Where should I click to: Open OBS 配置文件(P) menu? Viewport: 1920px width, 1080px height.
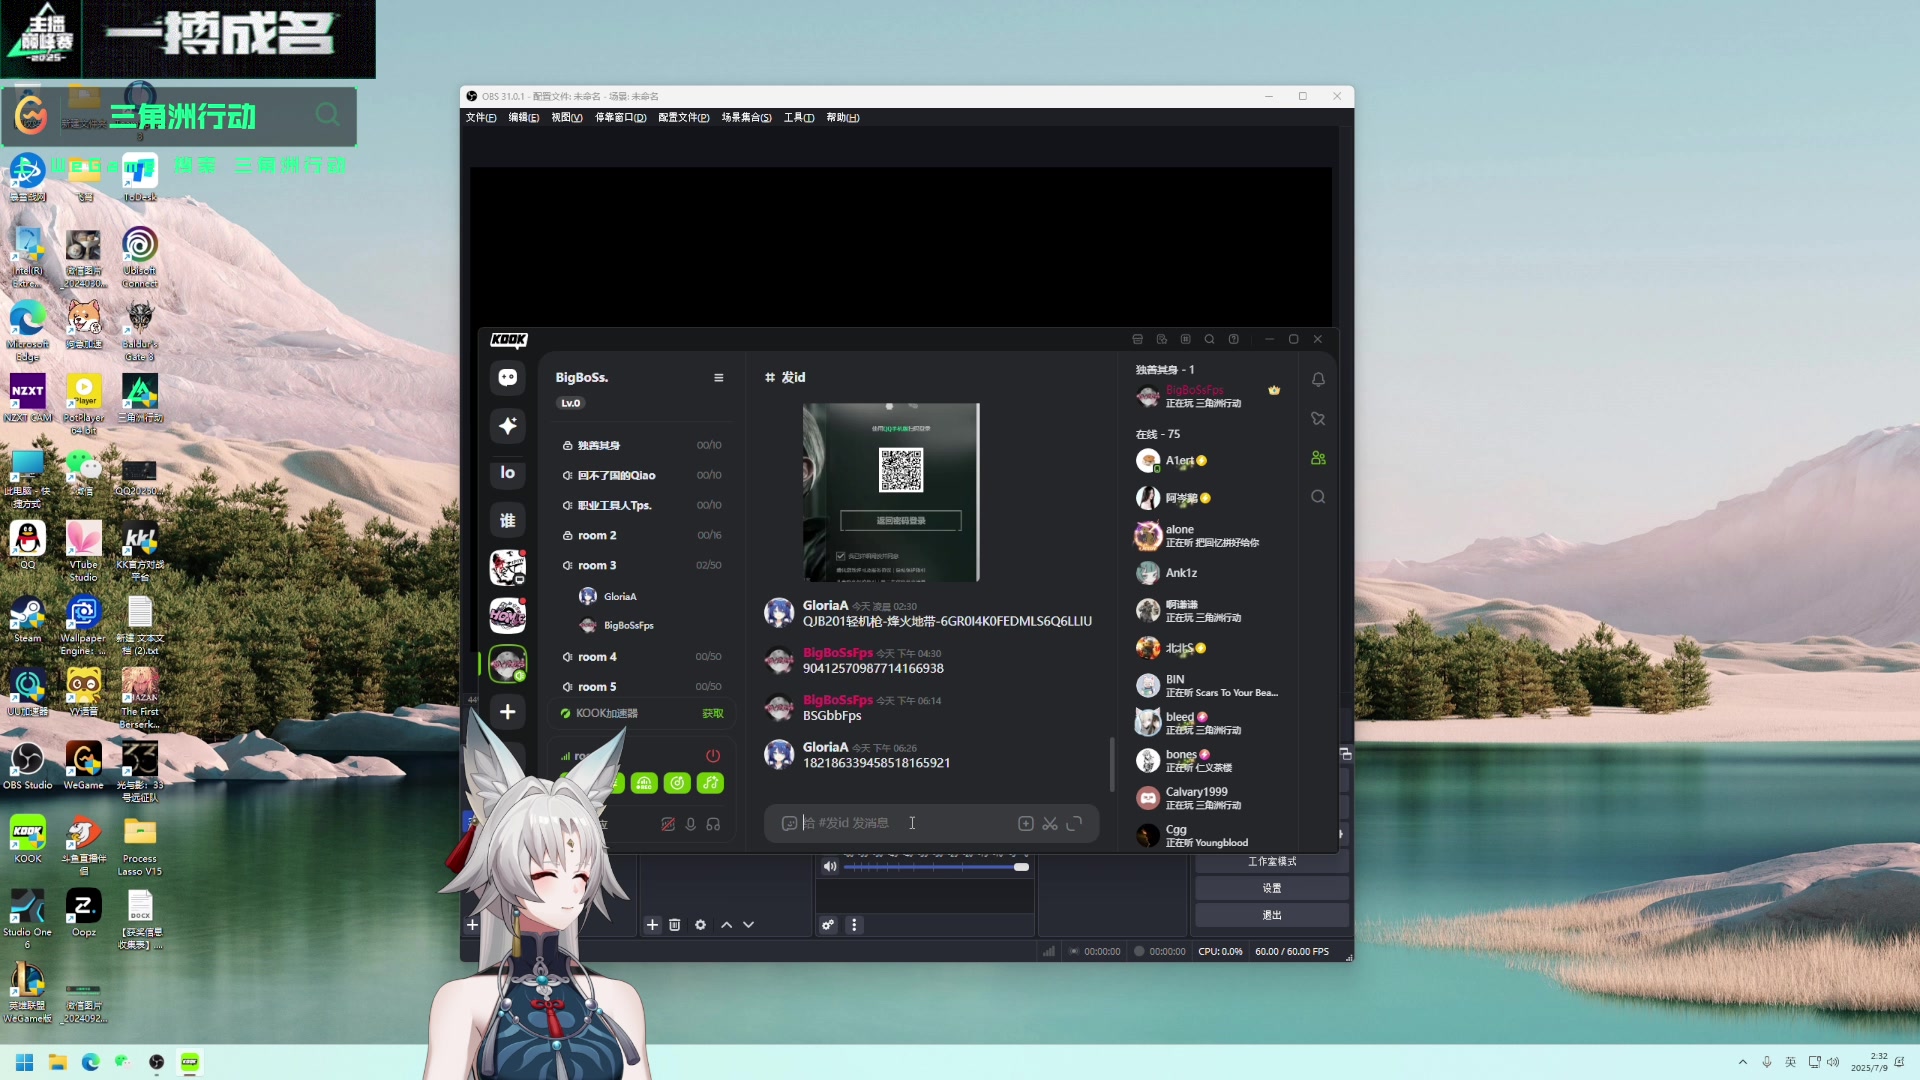(684, 118)
